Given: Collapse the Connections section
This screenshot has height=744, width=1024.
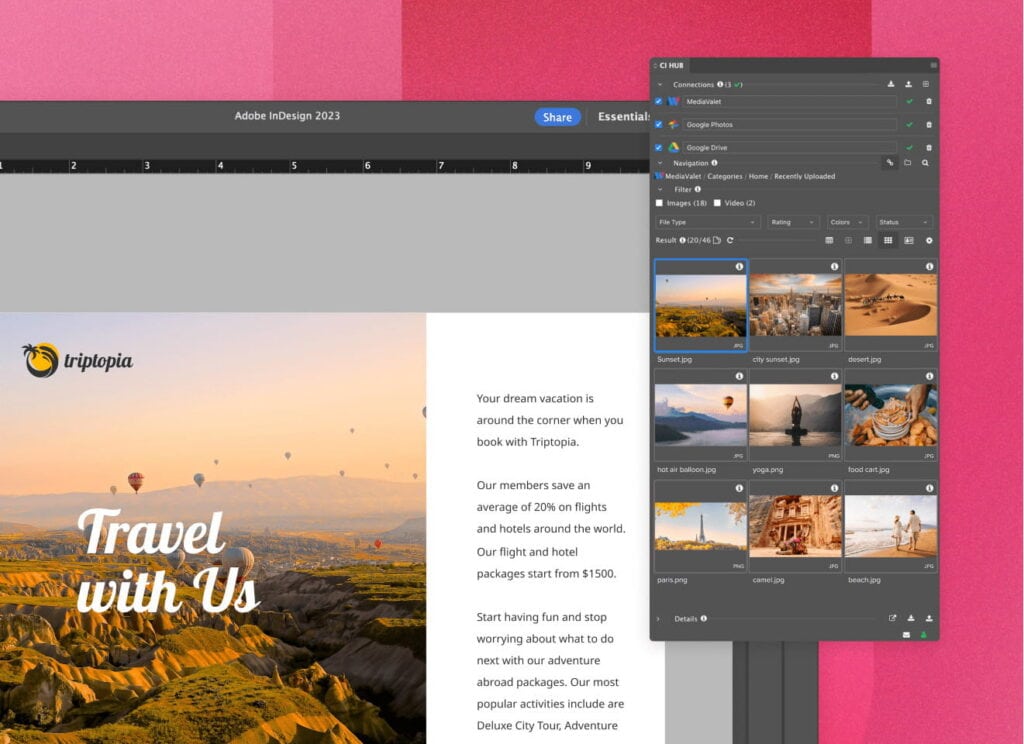Looking at the screenshot, I should 660,85.
